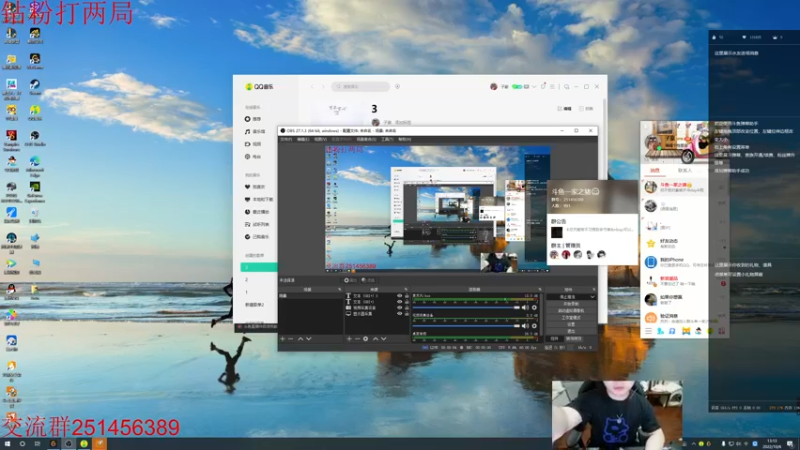Go back in QQ音乐 navigation
This screenshot has width=800, height=450.
coord(312,86)
